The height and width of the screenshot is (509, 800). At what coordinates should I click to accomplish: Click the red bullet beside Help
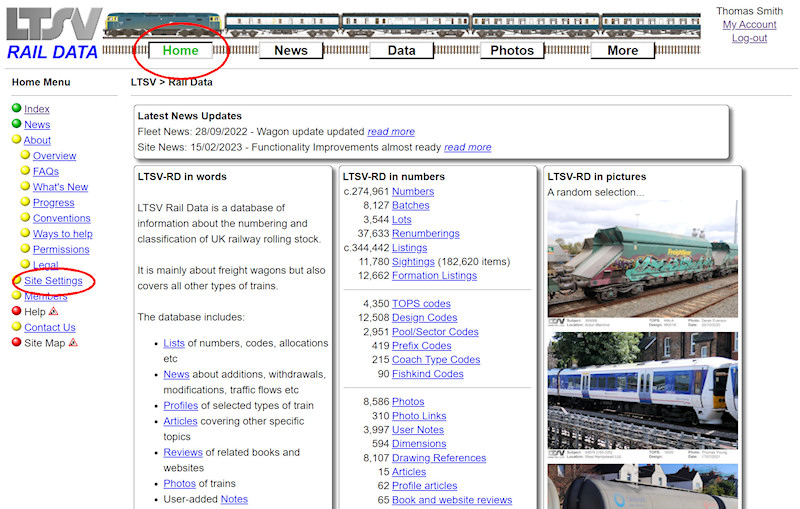(x=17, y=312)
